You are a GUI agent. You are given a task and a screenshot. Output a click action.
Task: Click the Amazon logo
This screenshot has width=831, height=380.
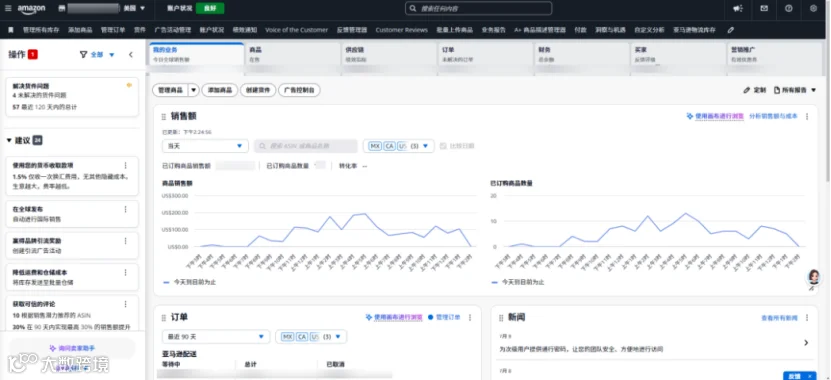pos(31,9)
